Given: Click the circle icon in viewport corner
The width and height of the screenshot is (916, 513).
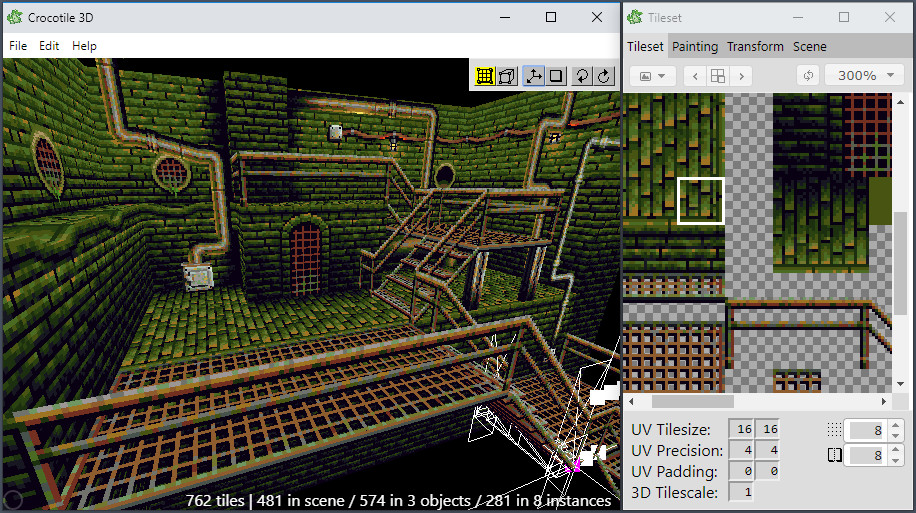Looking at the screenshot, I should (13, 500).
